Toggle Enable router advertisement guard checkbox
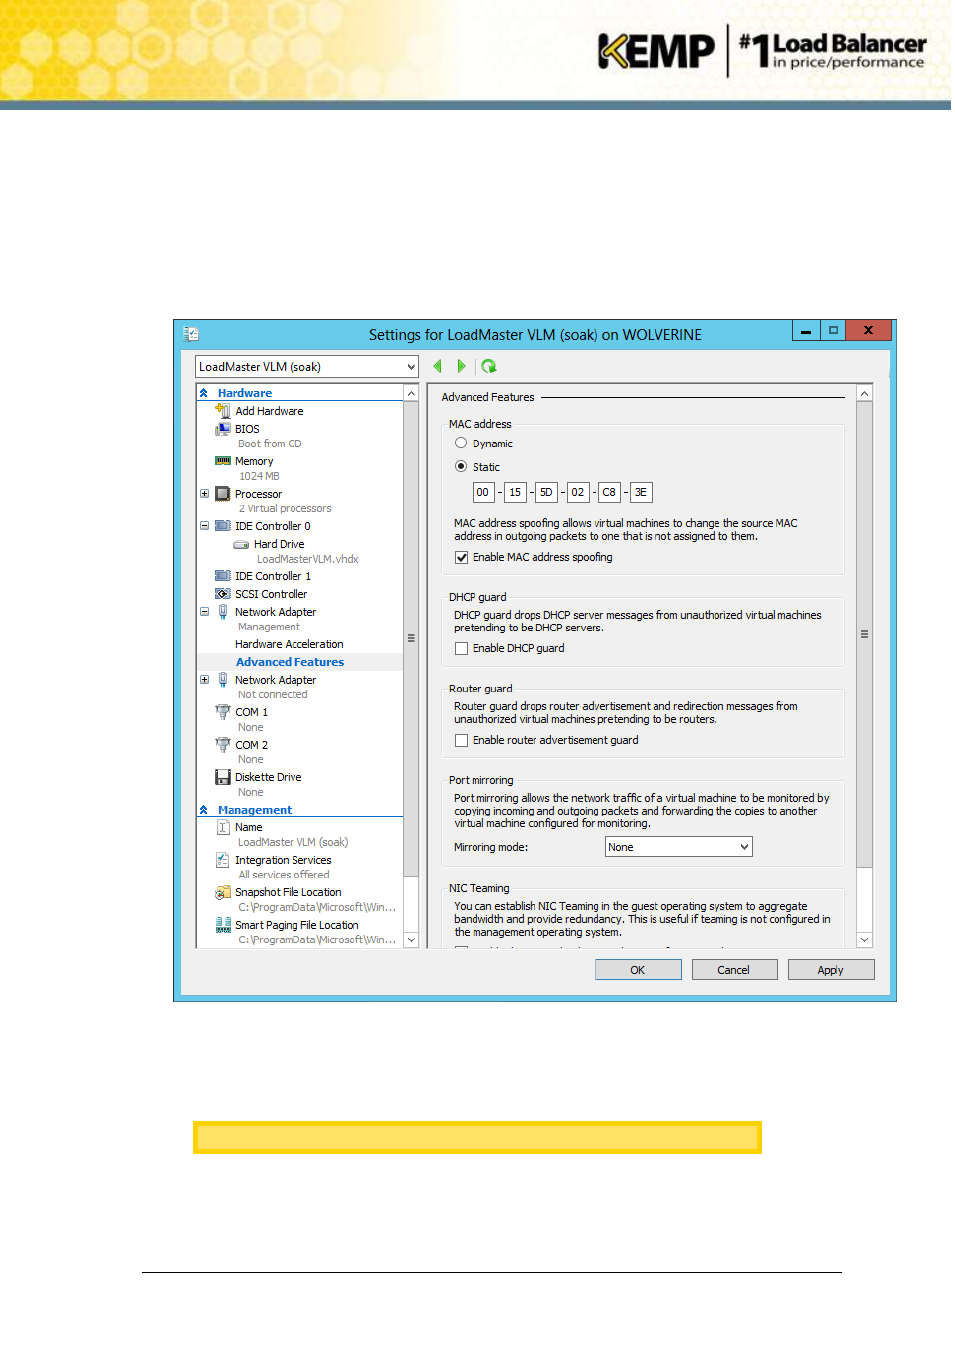Image resolution: width=955 pixels, height=1350 pixels. pyautogui.click(x=461, y=741)
